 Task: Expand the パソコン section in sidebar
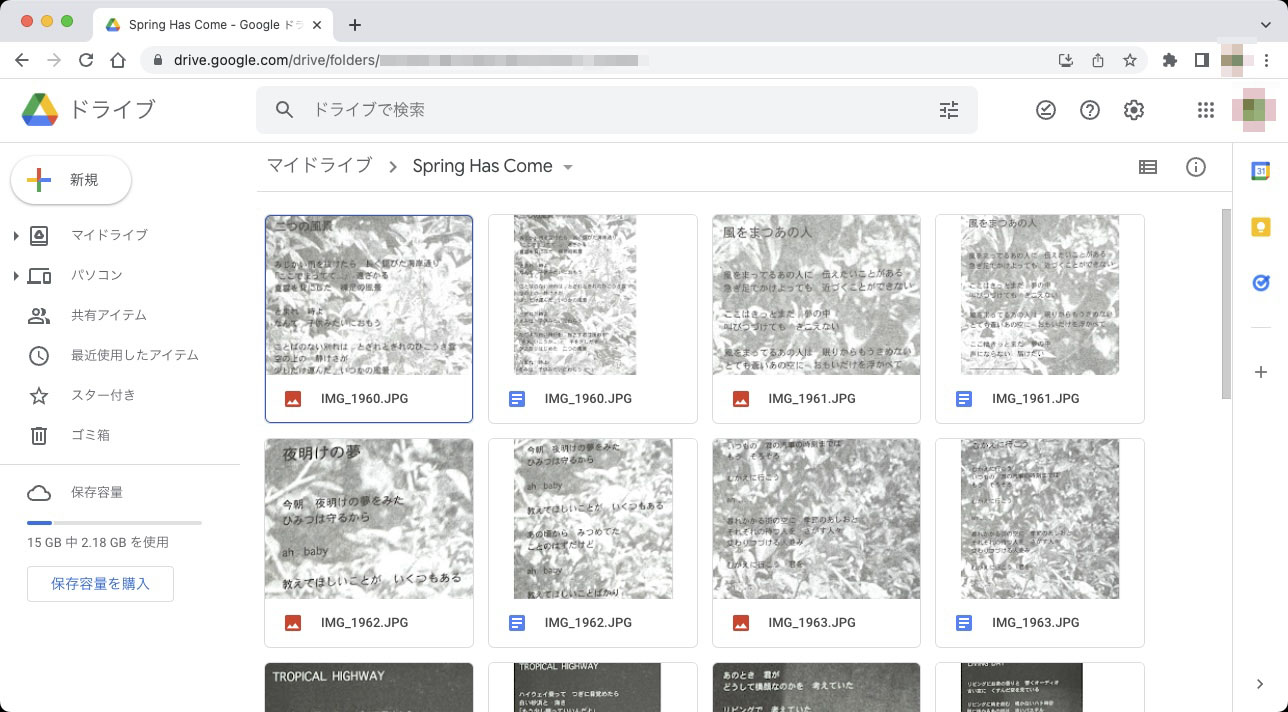tap(16, 275)
